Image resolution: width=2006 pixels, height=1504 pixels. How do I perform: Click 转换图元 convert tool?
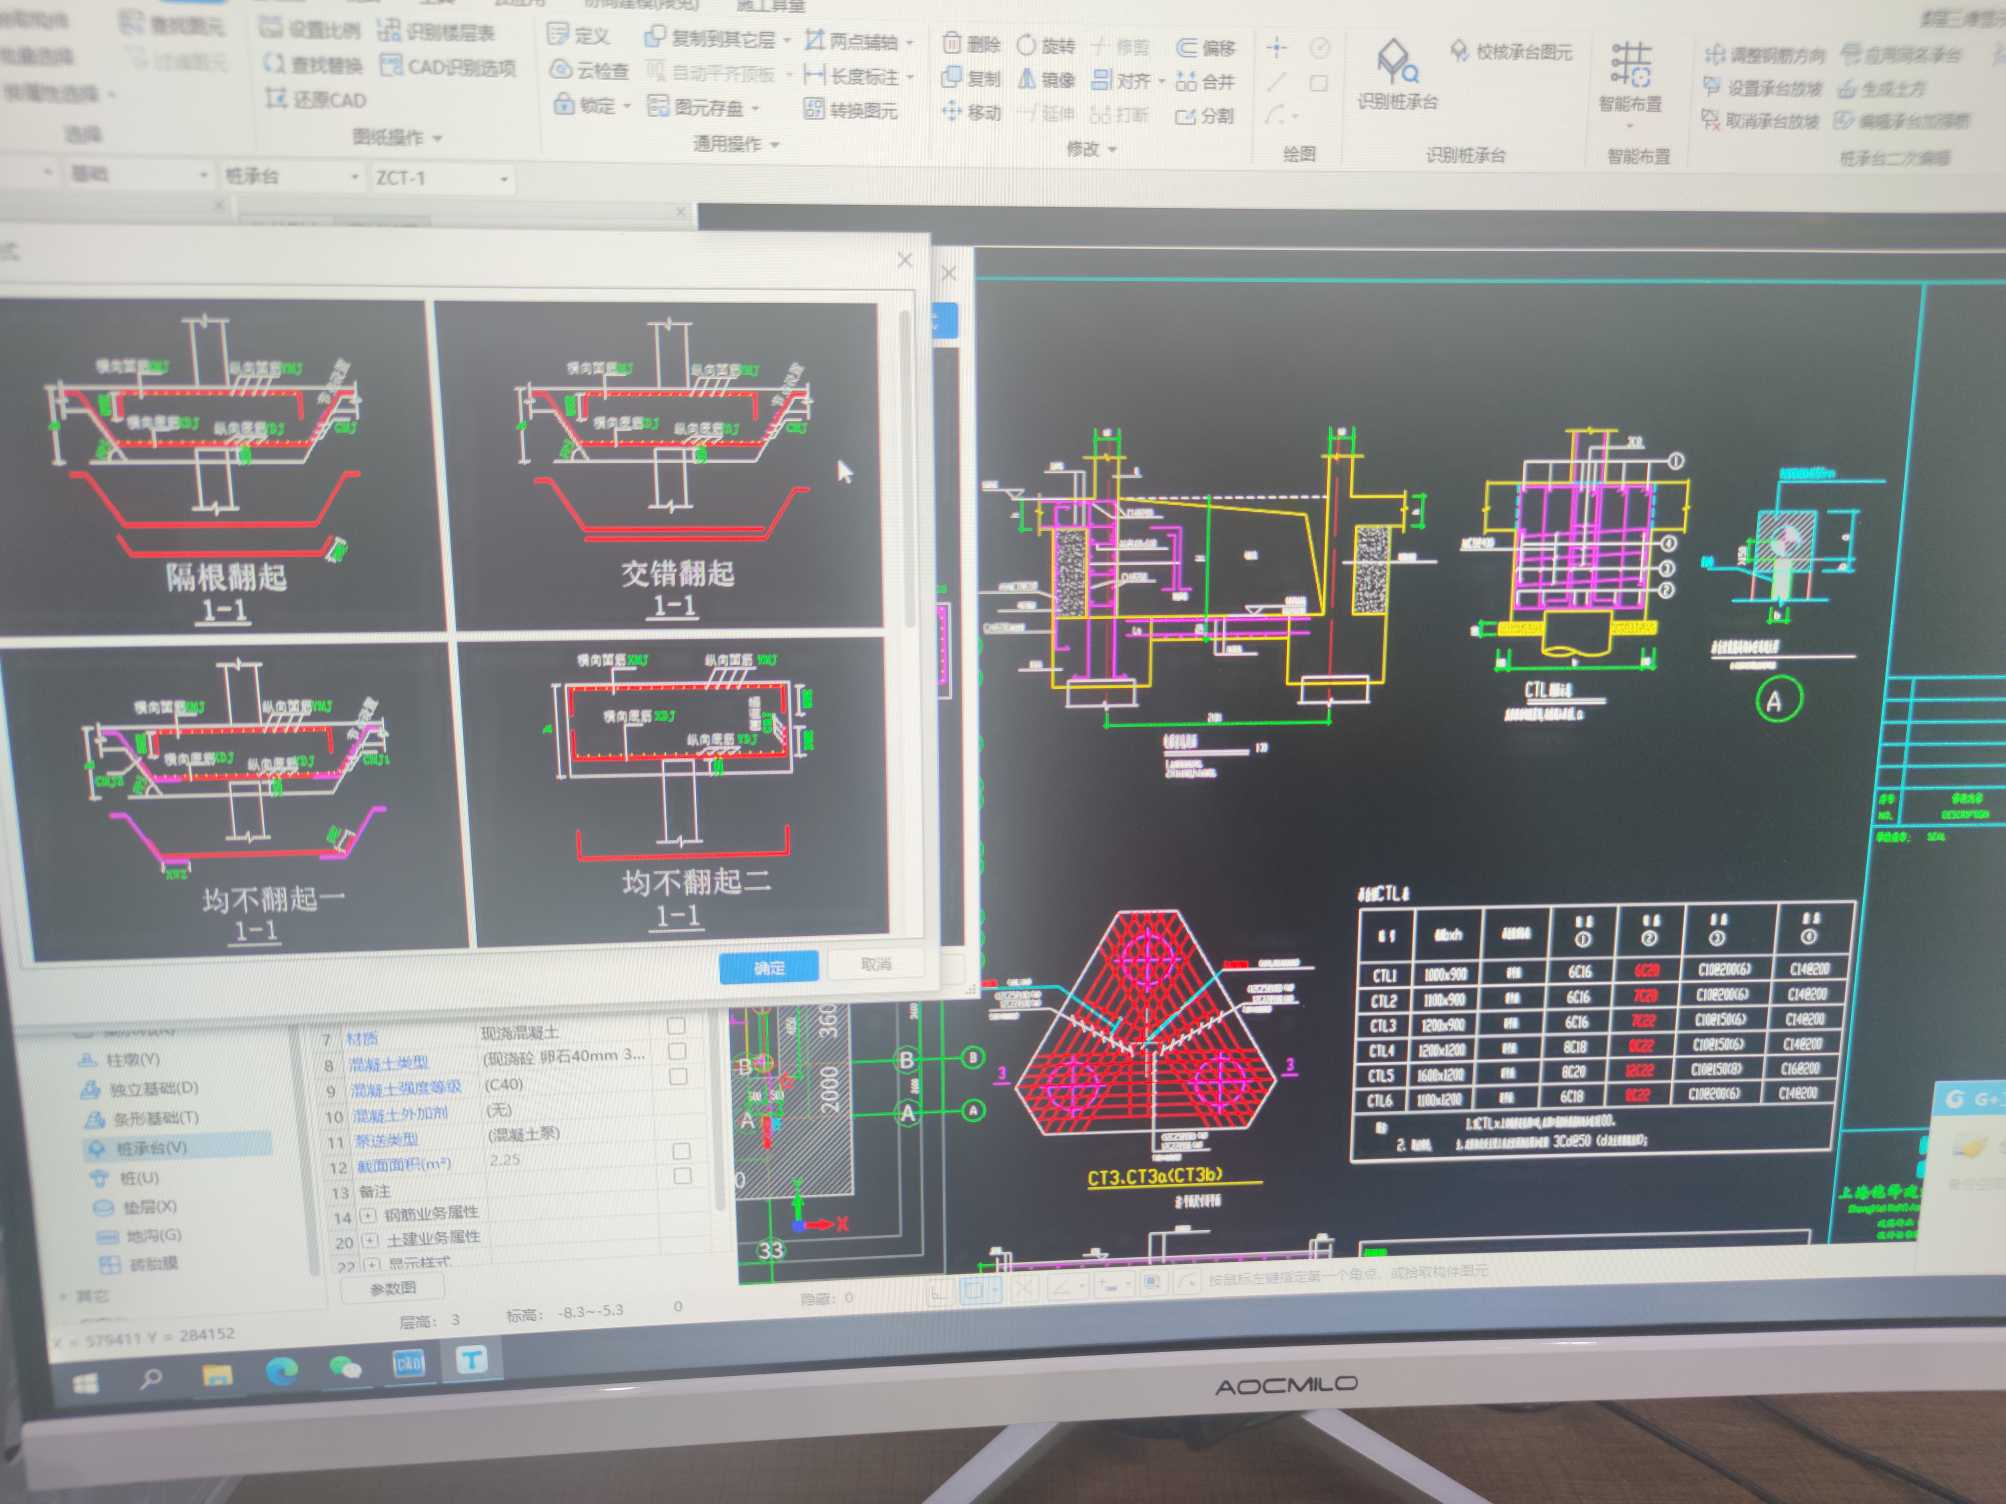pos(851,110)
